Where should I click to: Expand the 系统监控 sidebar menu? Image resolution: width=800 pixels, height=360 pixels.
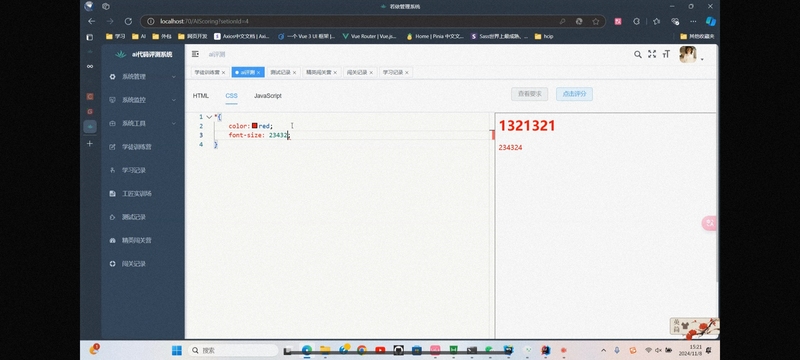click(143, 100)
